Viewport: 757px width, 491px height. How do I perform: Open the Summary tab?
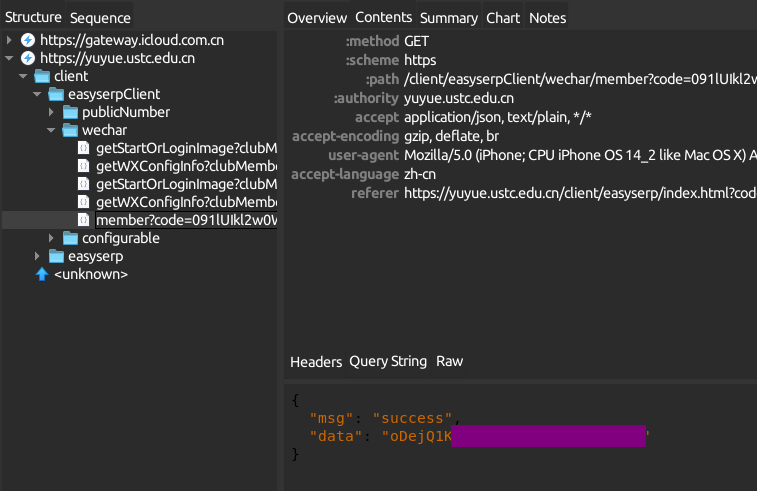click(x=448, y=18)
